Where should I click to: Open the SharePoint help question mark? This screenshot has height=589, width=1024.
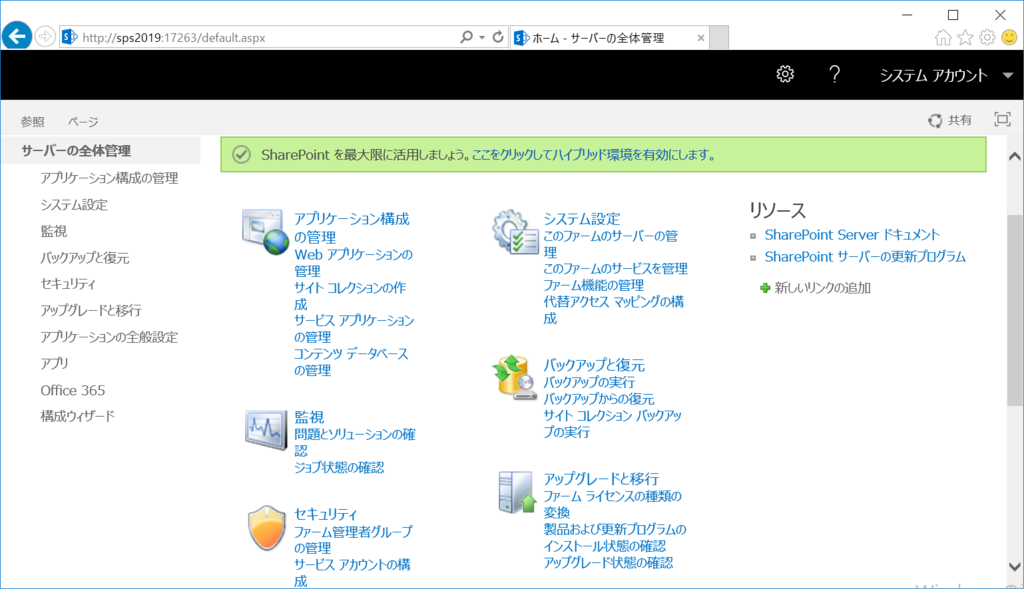(x=835, y=74)
